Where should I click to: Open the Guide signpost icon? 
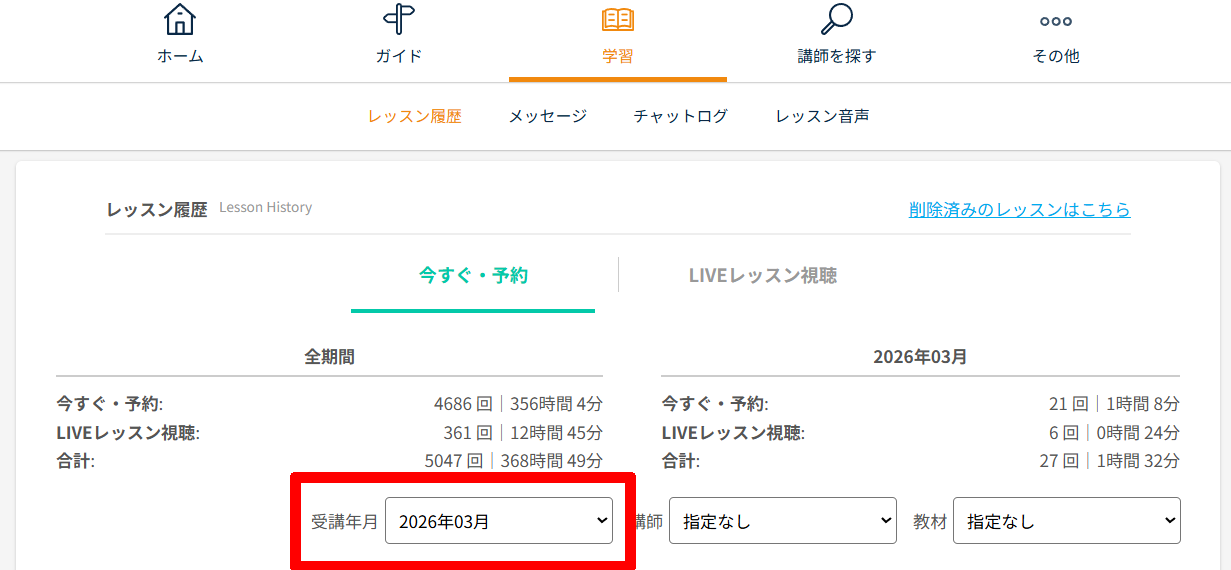(399, 19)
